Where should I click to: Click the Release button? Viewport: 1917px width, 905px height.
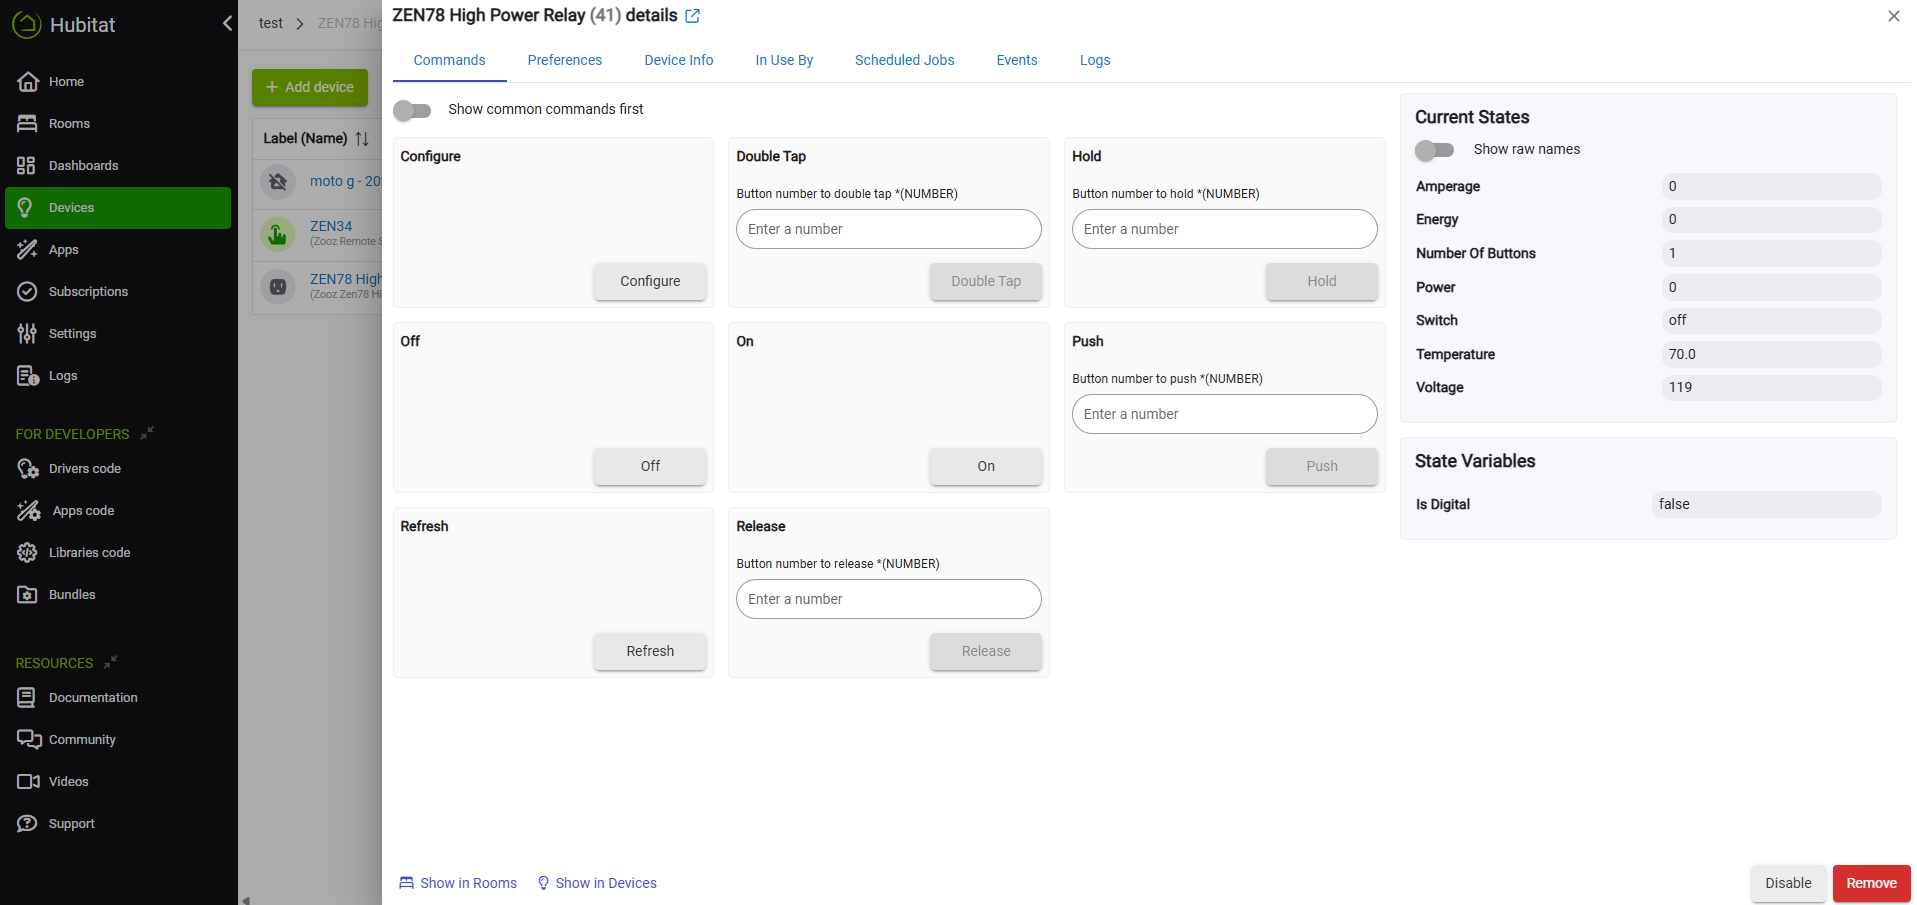tap(986, 651)
